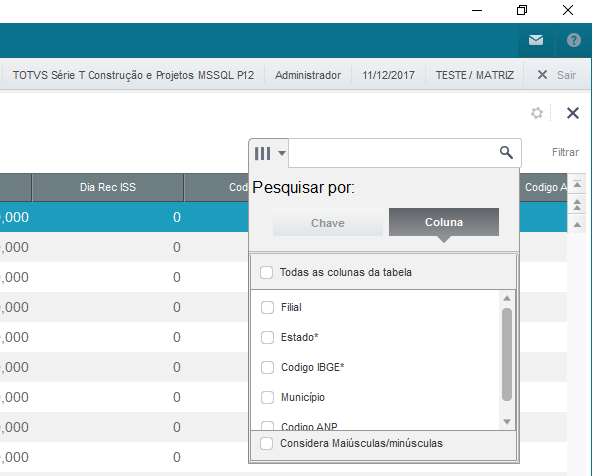Check the Município column checkbox
The height and width of the screenshot is (476, 592).
coord(267,397)
